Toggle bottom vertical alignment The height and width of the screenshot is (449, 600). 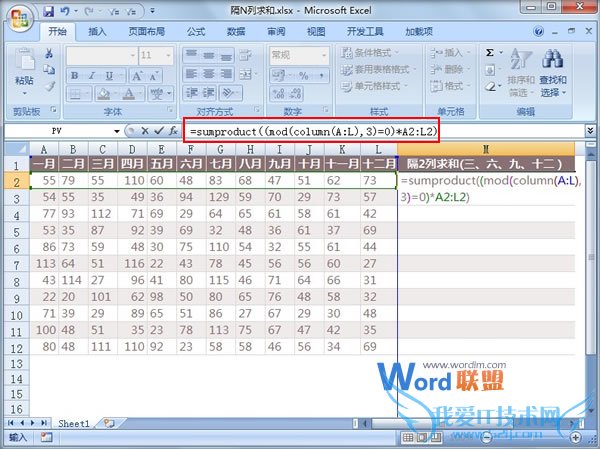226,56
